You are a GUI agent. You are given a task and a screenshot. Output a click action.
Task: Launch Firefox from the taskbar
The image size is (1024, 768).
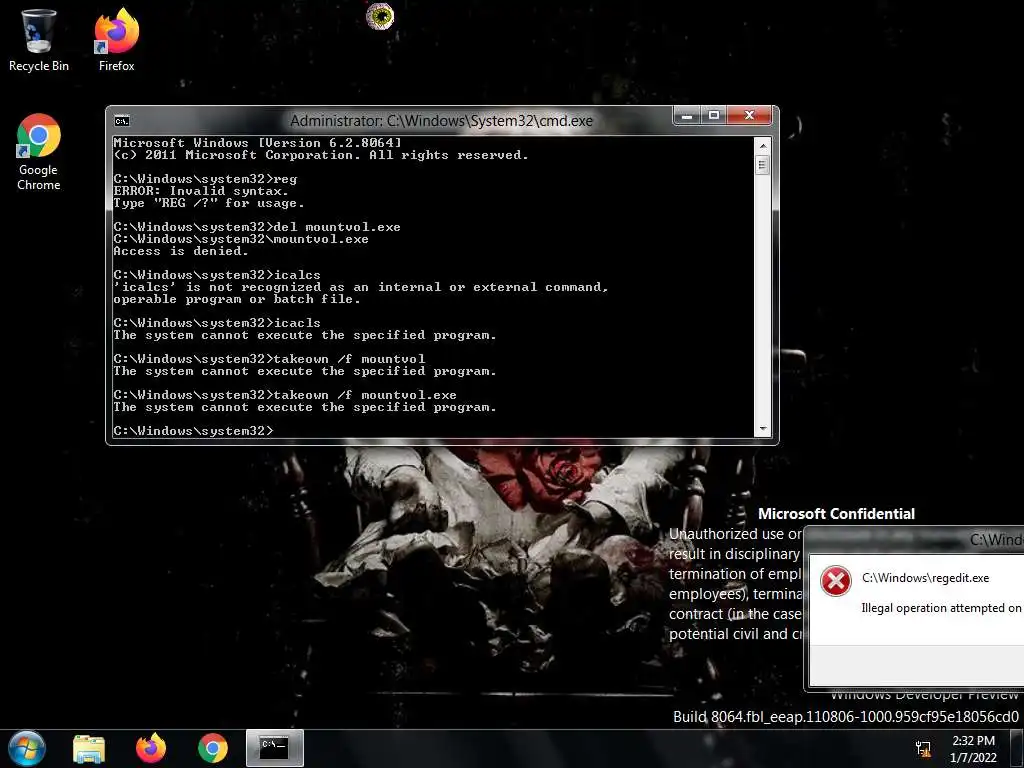tap(151, 748)
